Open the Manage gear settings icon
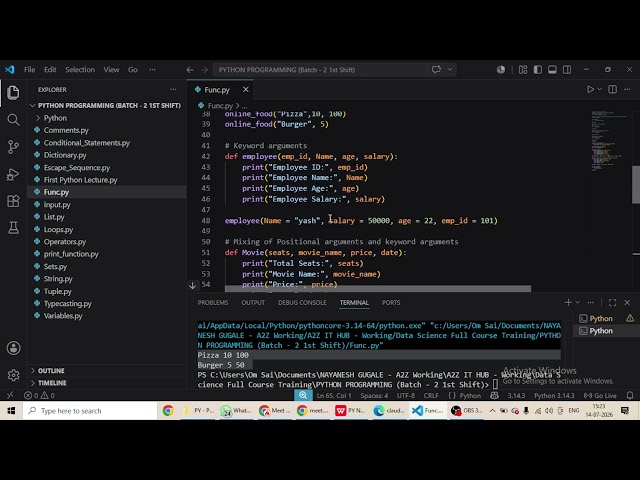 pyautogui.click(x=13, y=375)
